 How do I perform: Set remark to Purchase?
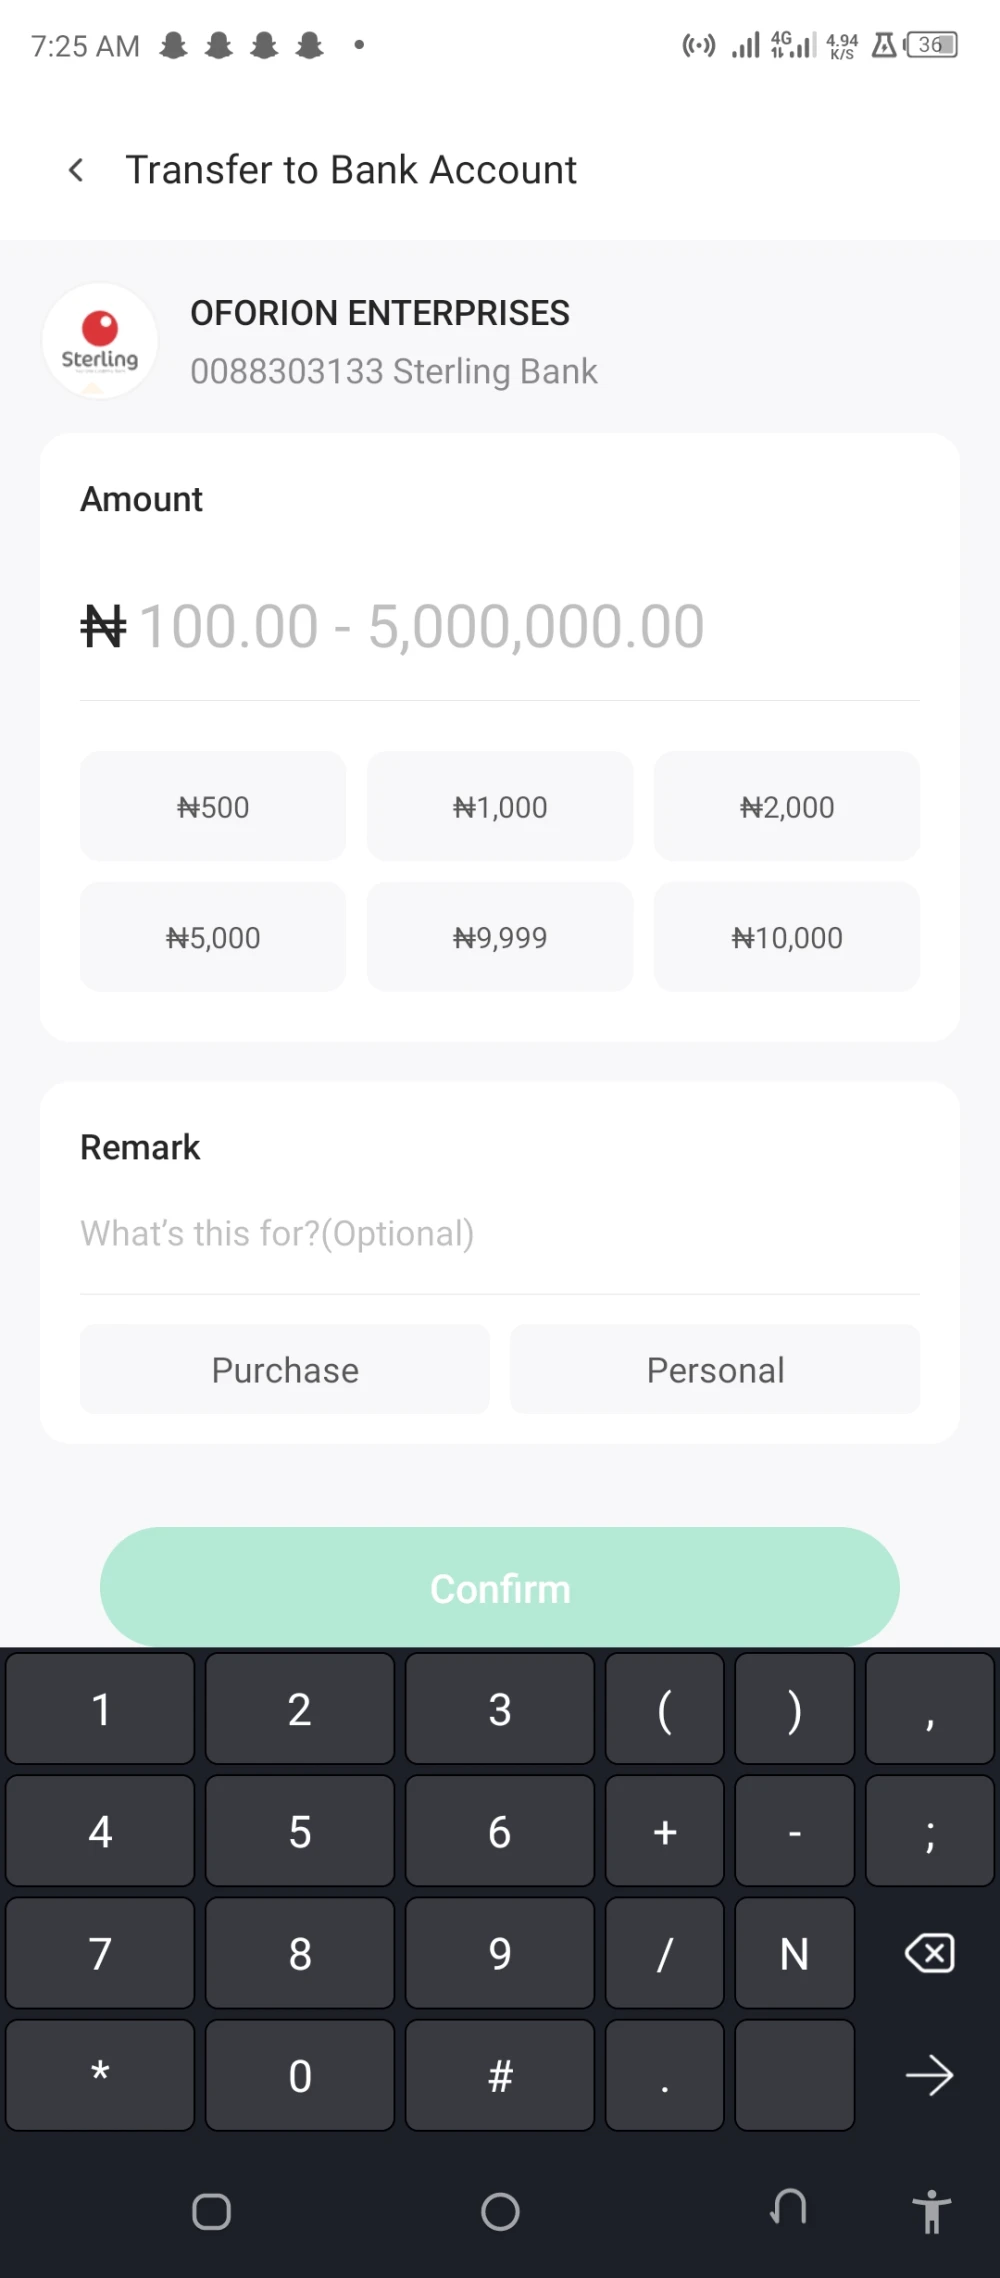(x=285, y=1370)
